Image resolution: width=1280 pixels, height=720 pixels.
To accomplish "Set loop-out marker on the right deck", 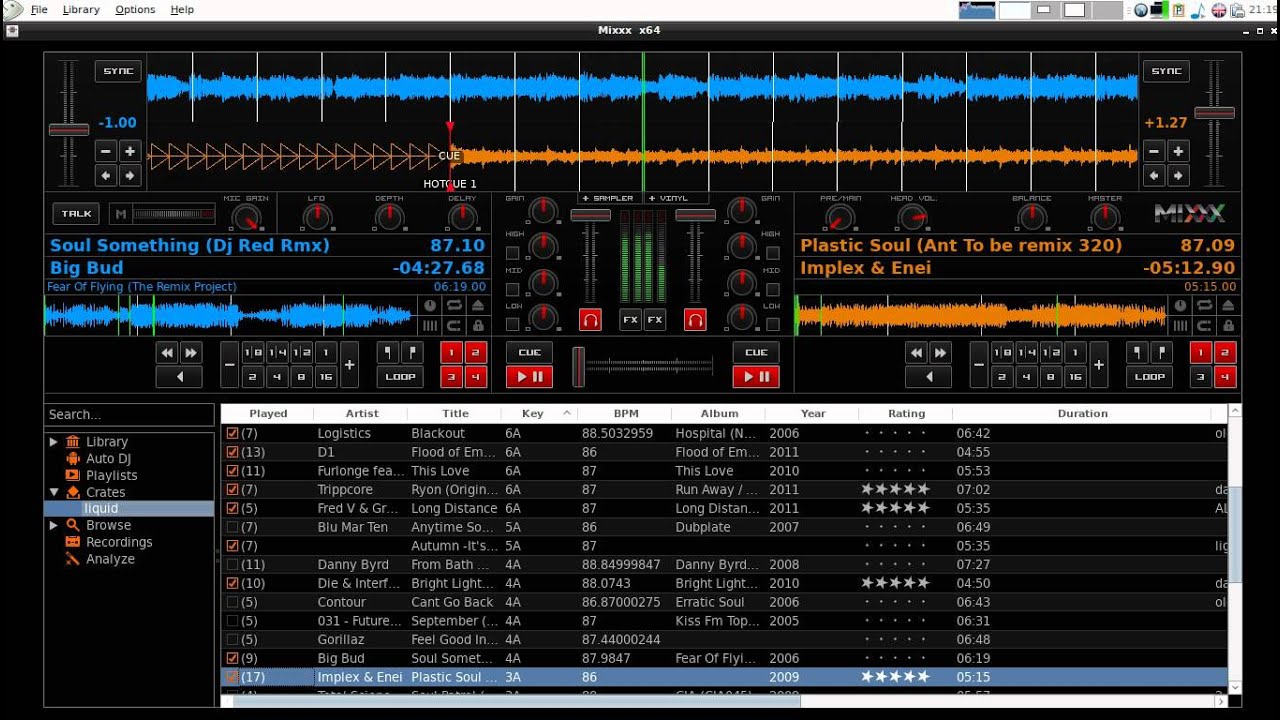I will coord(1162,353).
